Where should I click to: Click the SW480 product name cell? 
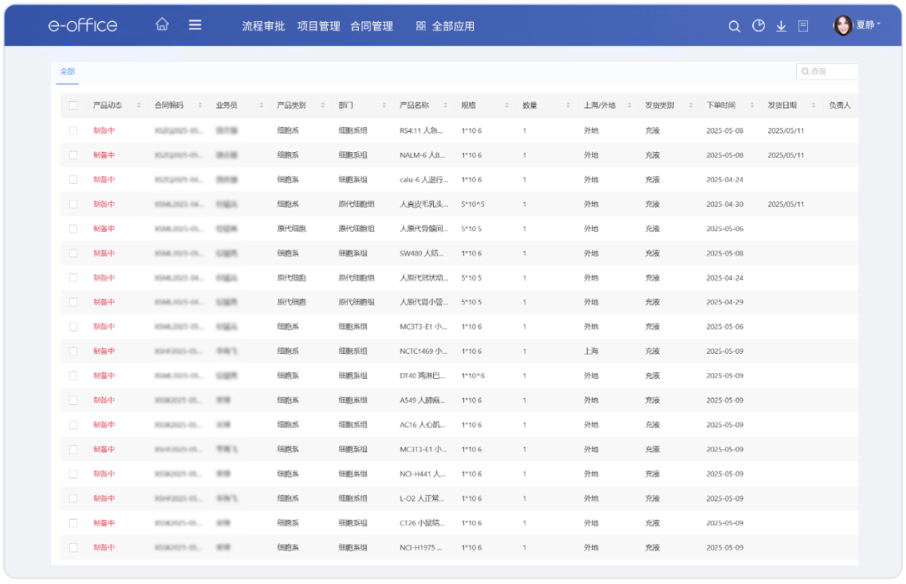422,253
